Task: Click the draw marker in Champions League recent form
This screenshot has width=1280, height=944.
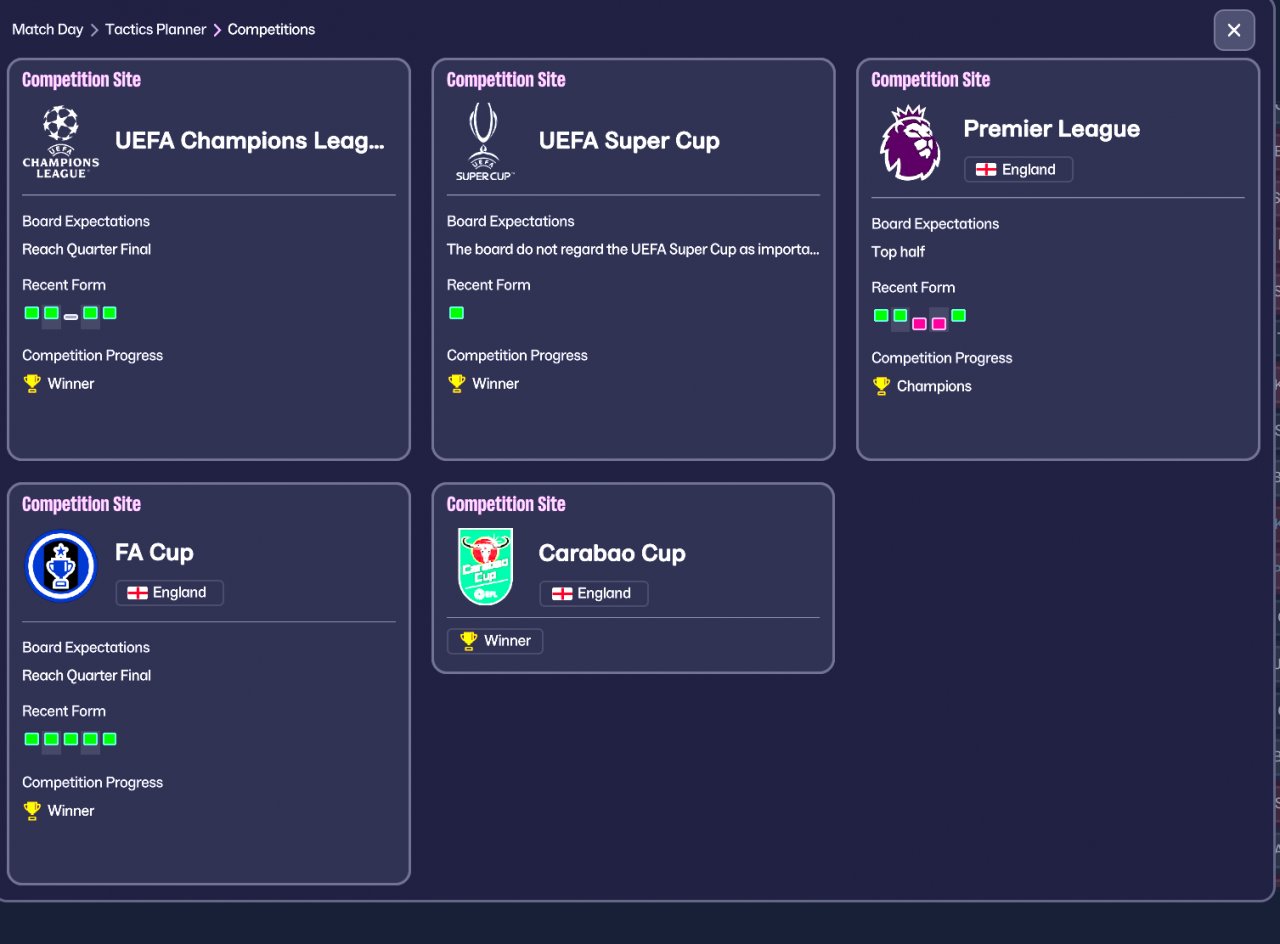Action: [x=71, y=316]
